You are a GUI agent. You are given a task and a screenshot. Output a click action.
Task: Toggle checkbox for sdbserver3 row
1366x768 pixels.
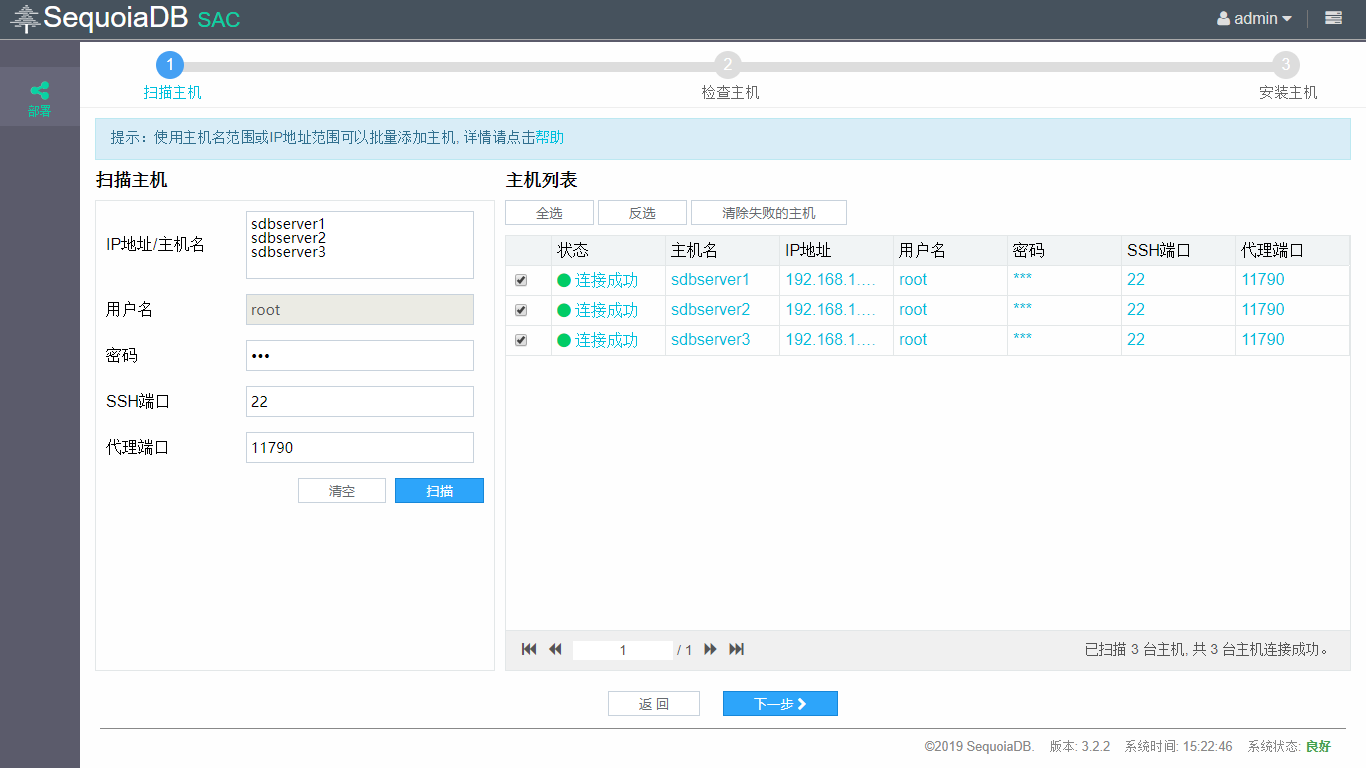(x=521, y=340)
